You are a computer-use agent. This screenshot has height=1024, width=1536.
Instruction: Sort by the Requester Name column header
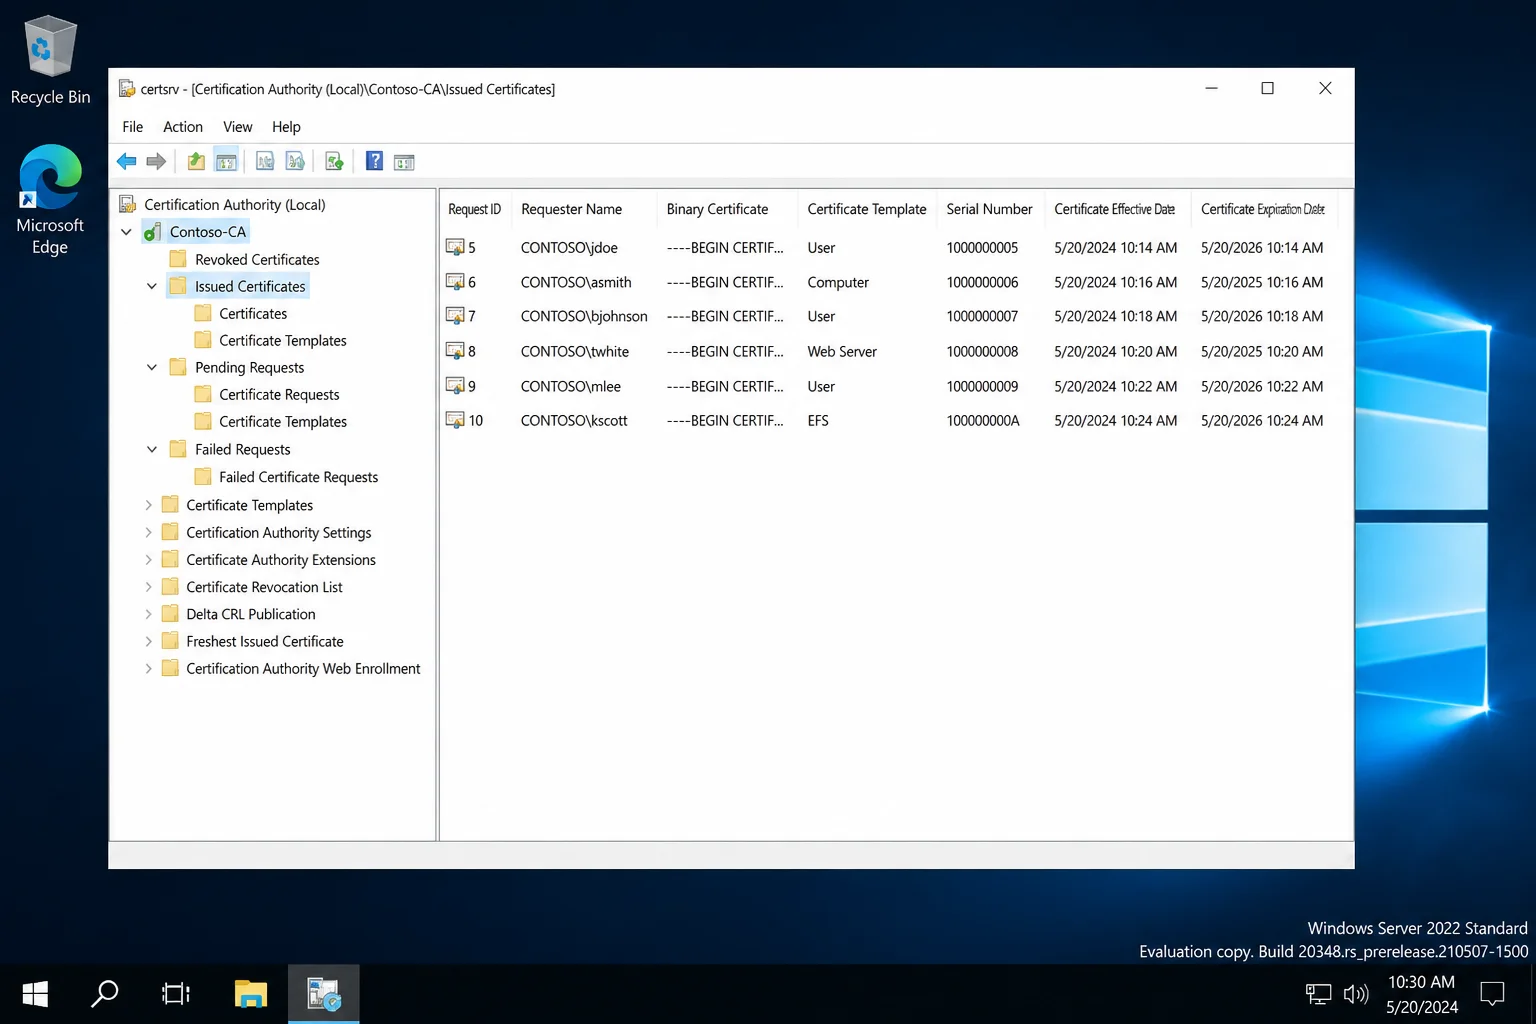coord(584,209)
